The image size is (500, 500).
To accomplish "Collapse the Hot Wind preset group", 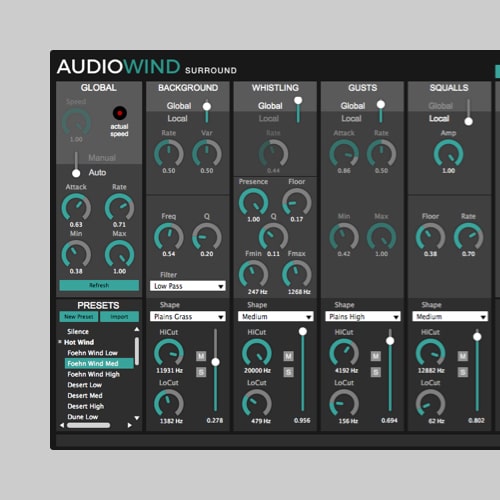I will pos(60,342).
